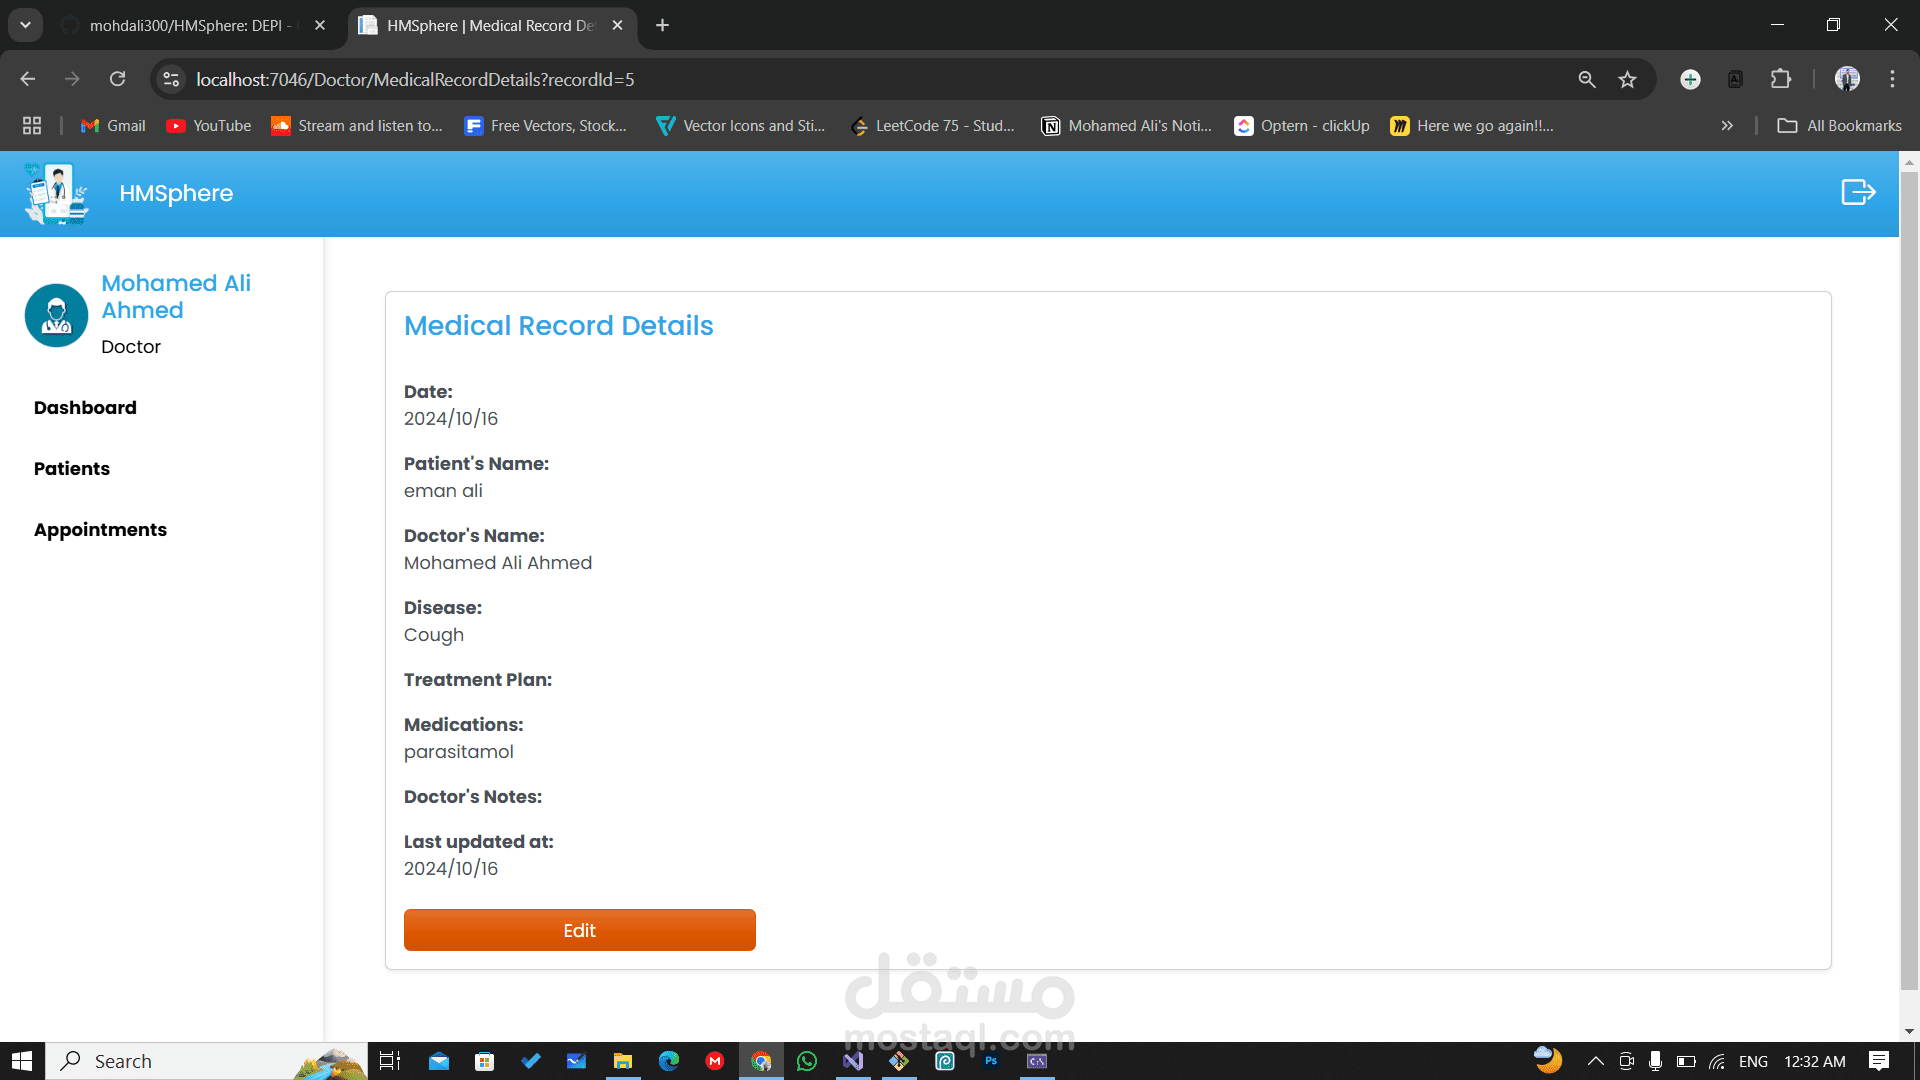Open the YouTube bookmark
This screenshot has width=1920, height=1080.
(x=208, y=126)
